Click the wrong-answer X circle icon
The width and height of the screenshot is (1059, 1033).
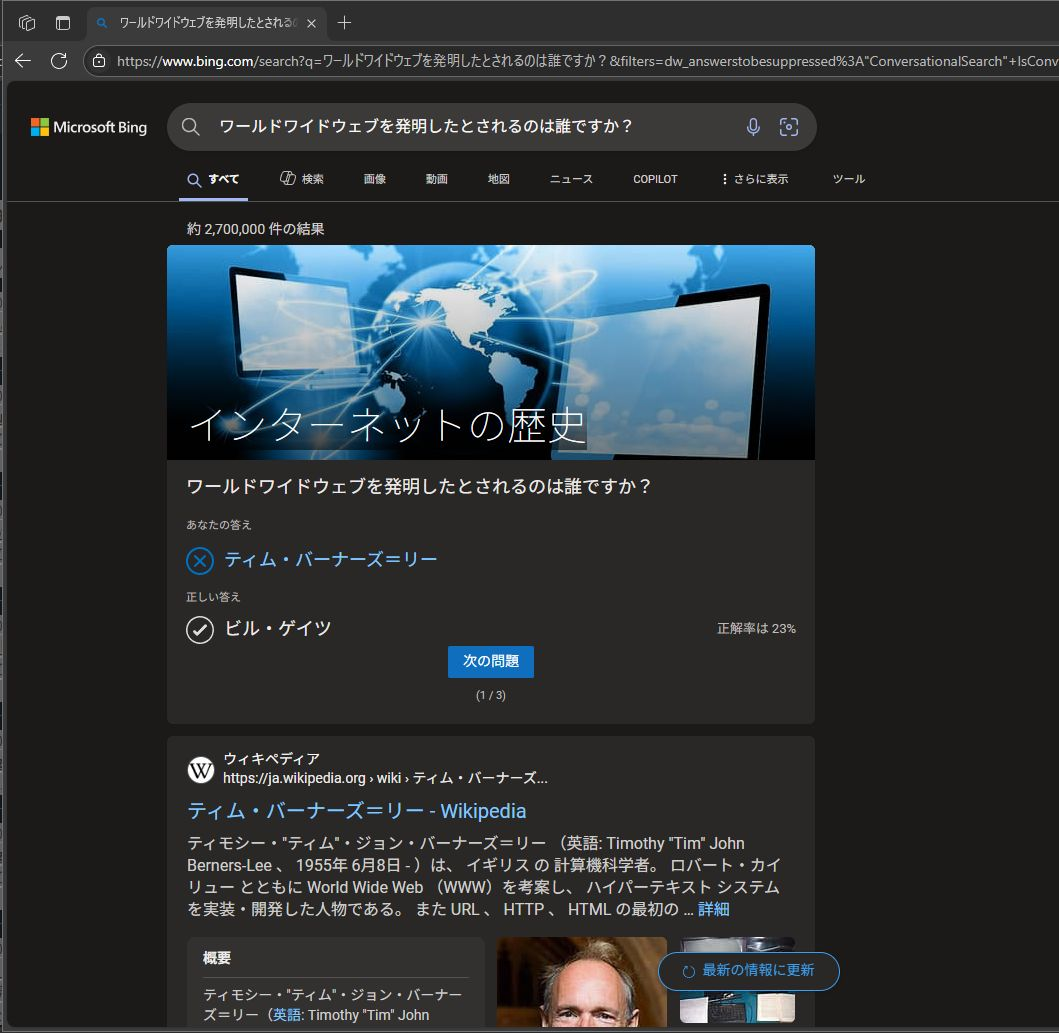pos(200,560)
